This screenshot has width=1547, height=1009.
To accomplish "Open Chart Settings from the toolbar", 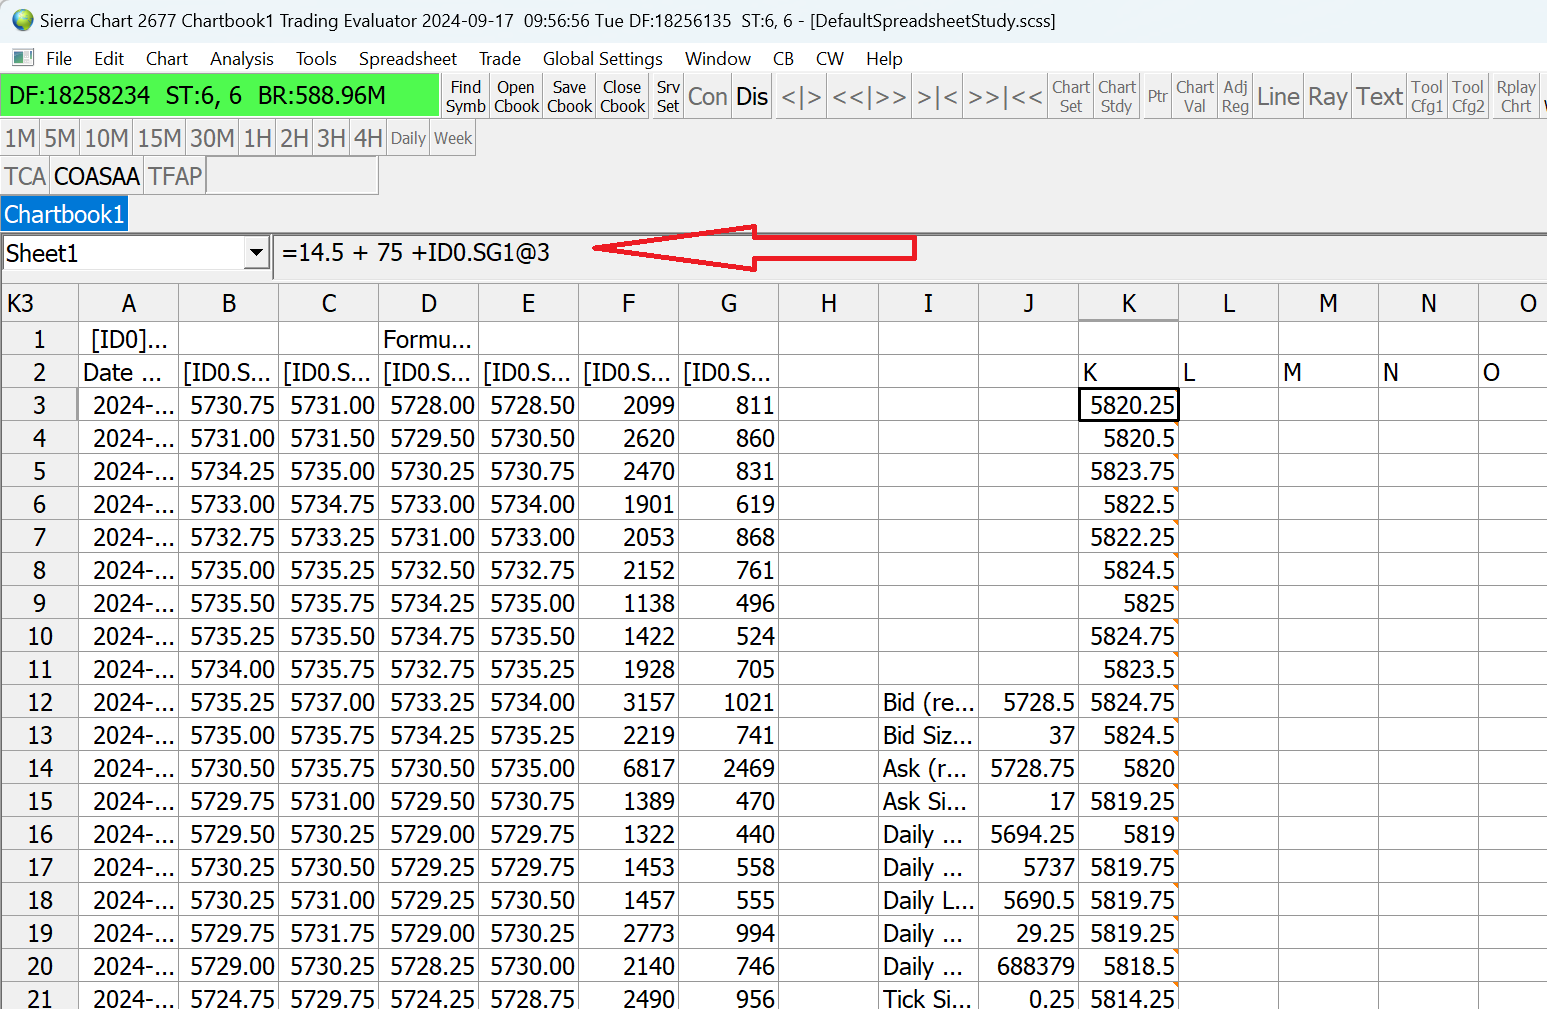I will point(1070,96).
